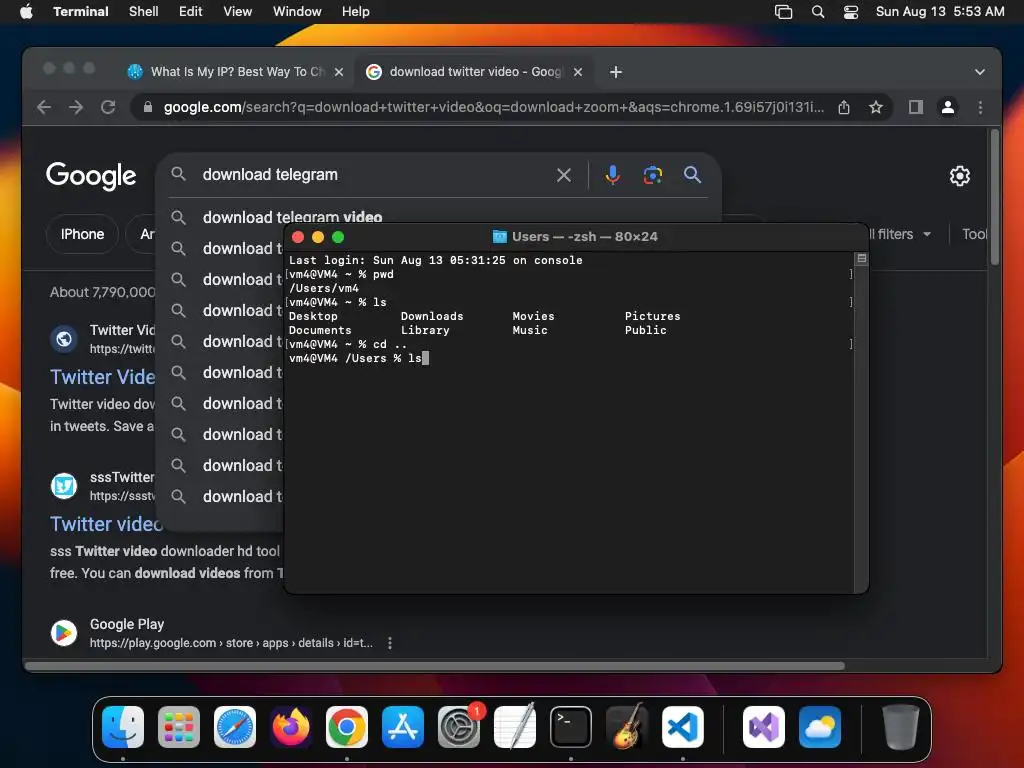
Task: Click the date and time in menu bar
Action: pos(940,12)
